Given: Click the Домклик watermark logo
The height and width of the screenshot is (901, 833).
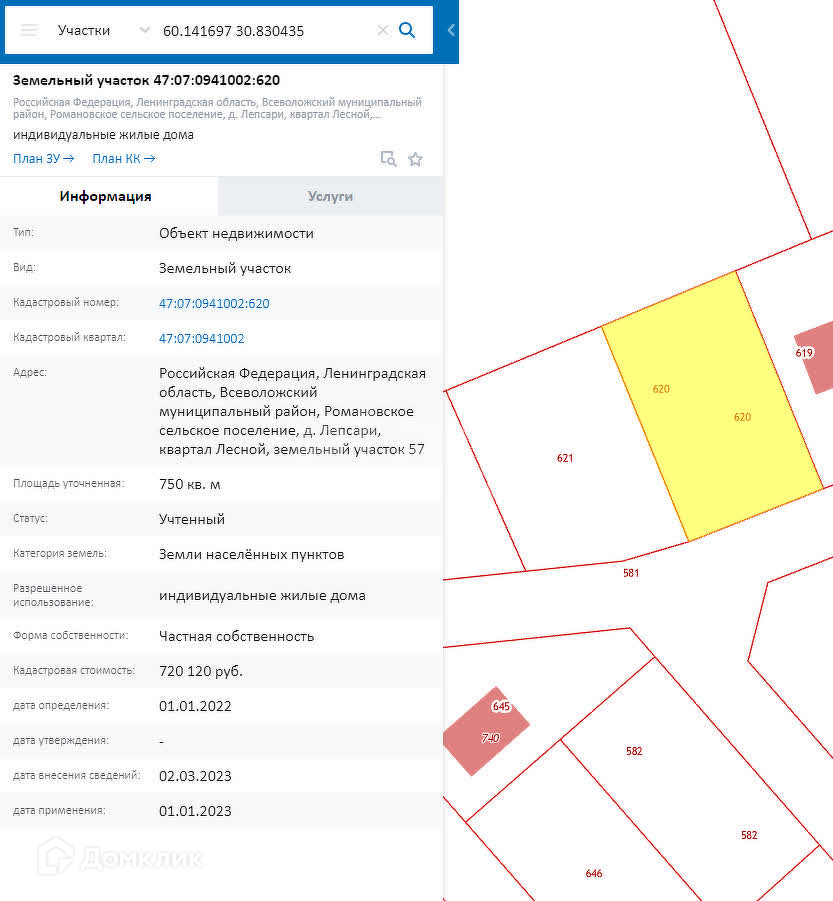Looking at the screenshot, I should tap(120, 858).
